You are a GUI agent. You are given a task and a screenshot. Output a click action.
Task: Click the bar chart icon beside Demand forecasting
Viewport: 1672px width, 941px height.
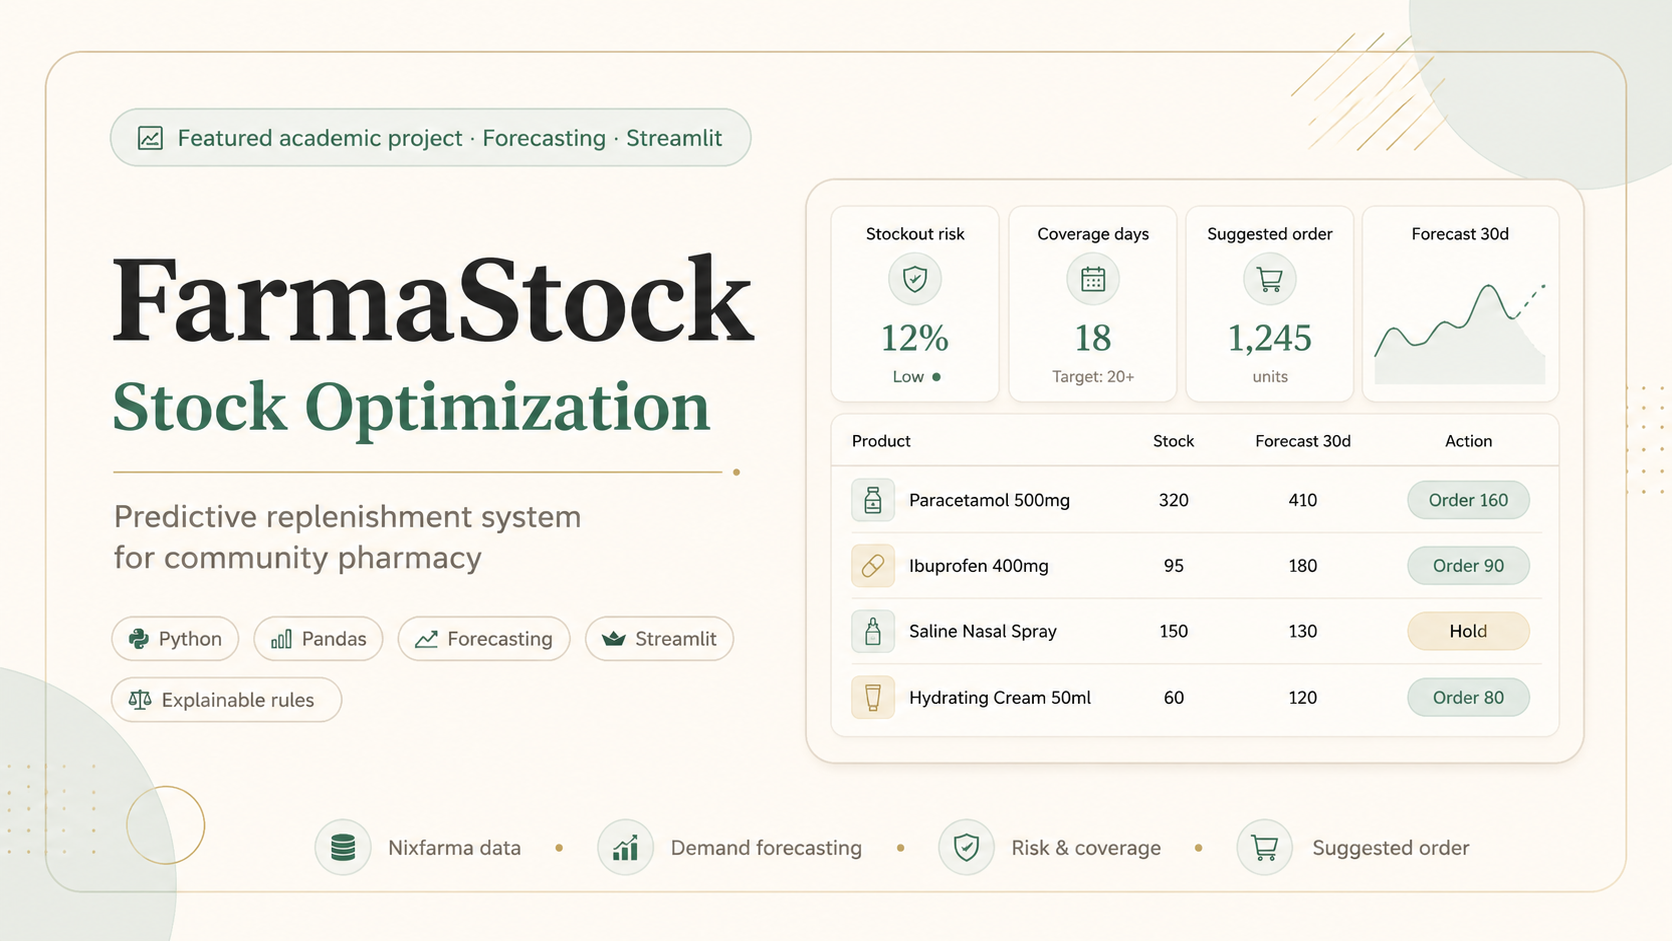pyautogui.click(x=626, y=848)
